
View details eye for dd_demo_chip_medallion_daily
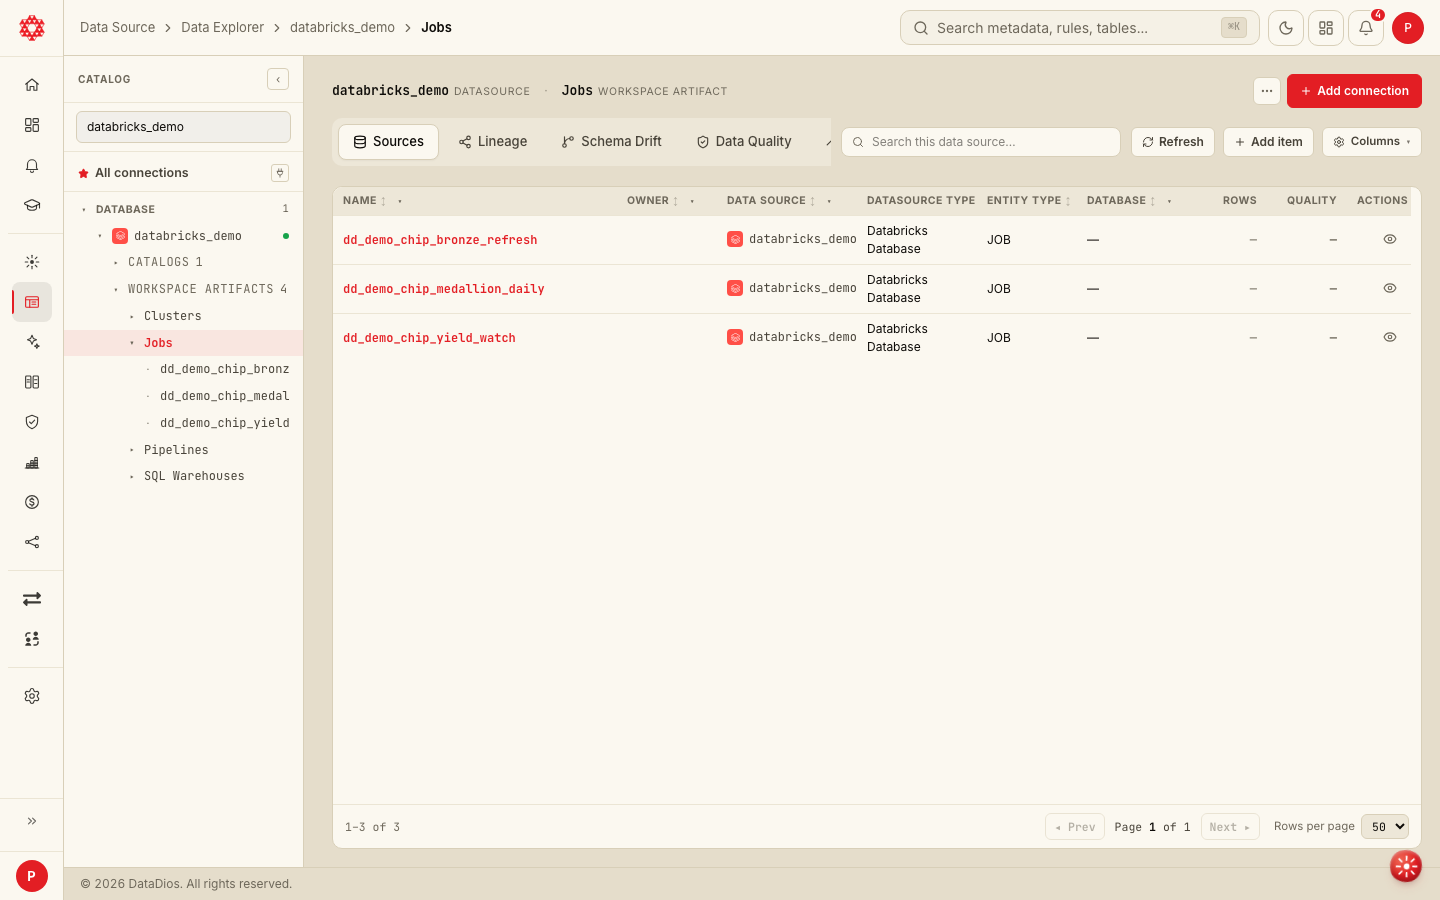1390,288
